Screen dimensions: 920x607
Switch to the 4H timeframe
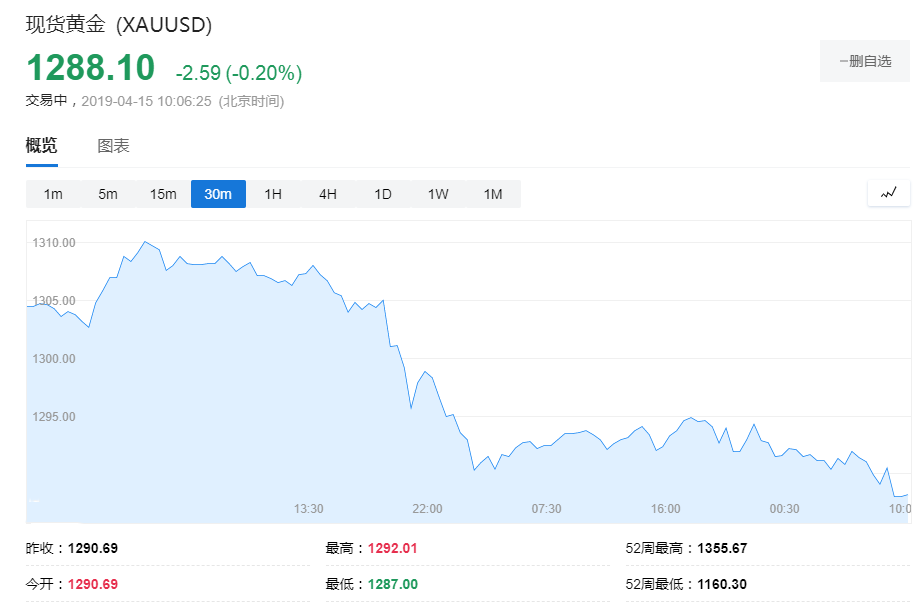(x=328, y=194)
